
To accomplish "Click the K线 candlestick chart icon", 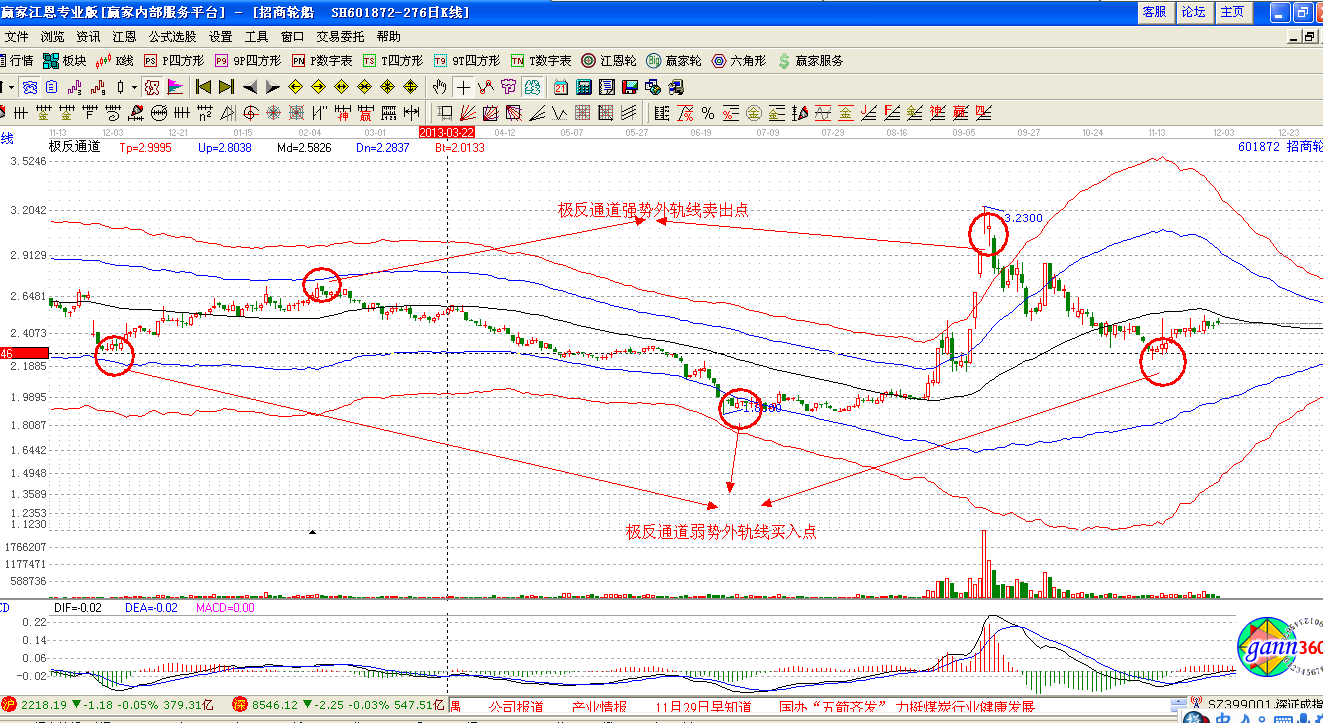I will coord(115,61).
